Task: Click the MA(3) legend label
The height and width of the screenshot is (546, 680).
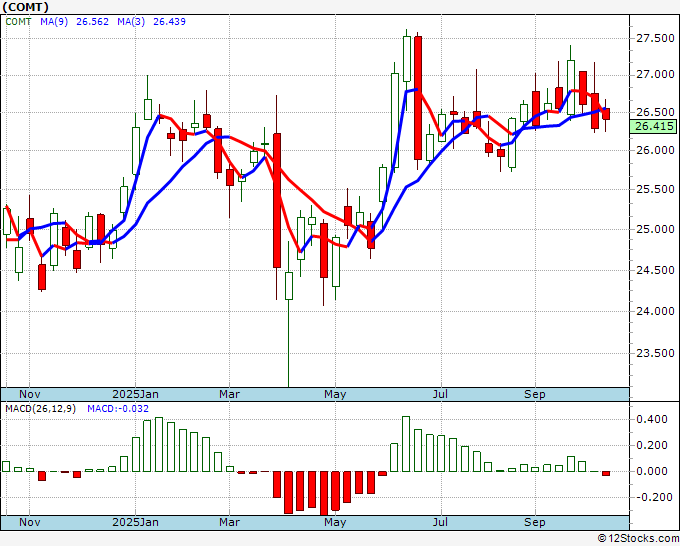Action: 131,22
